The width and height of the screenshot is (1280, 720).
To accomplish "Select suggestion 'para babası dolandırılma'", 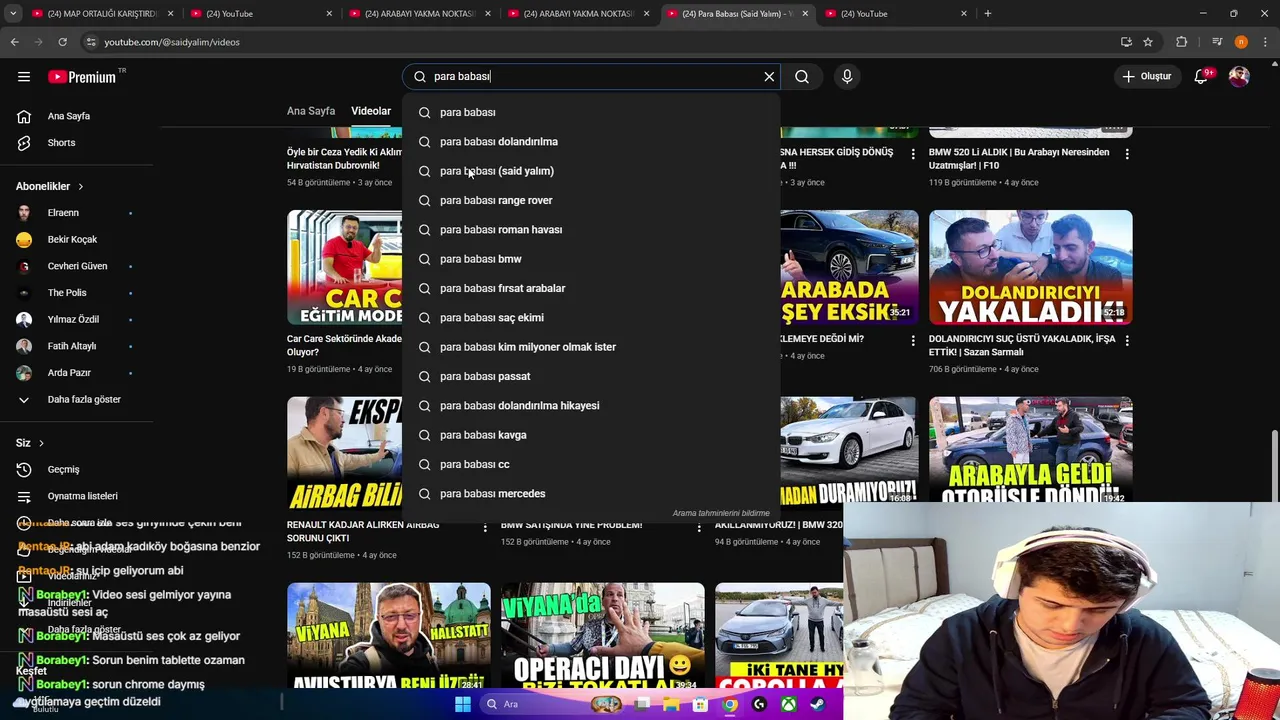I will (x=590, y=142).
